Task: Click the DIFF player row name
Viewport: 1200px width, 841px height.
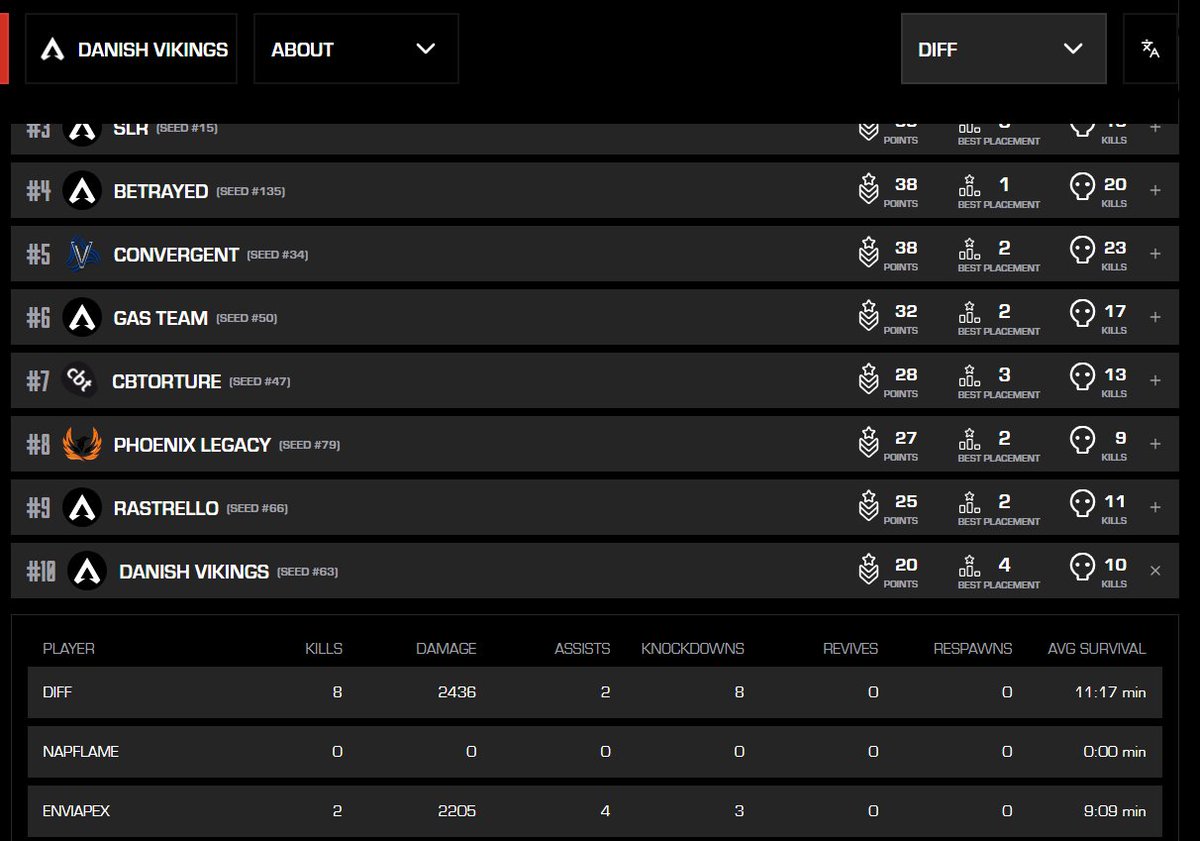Action: 58,692
